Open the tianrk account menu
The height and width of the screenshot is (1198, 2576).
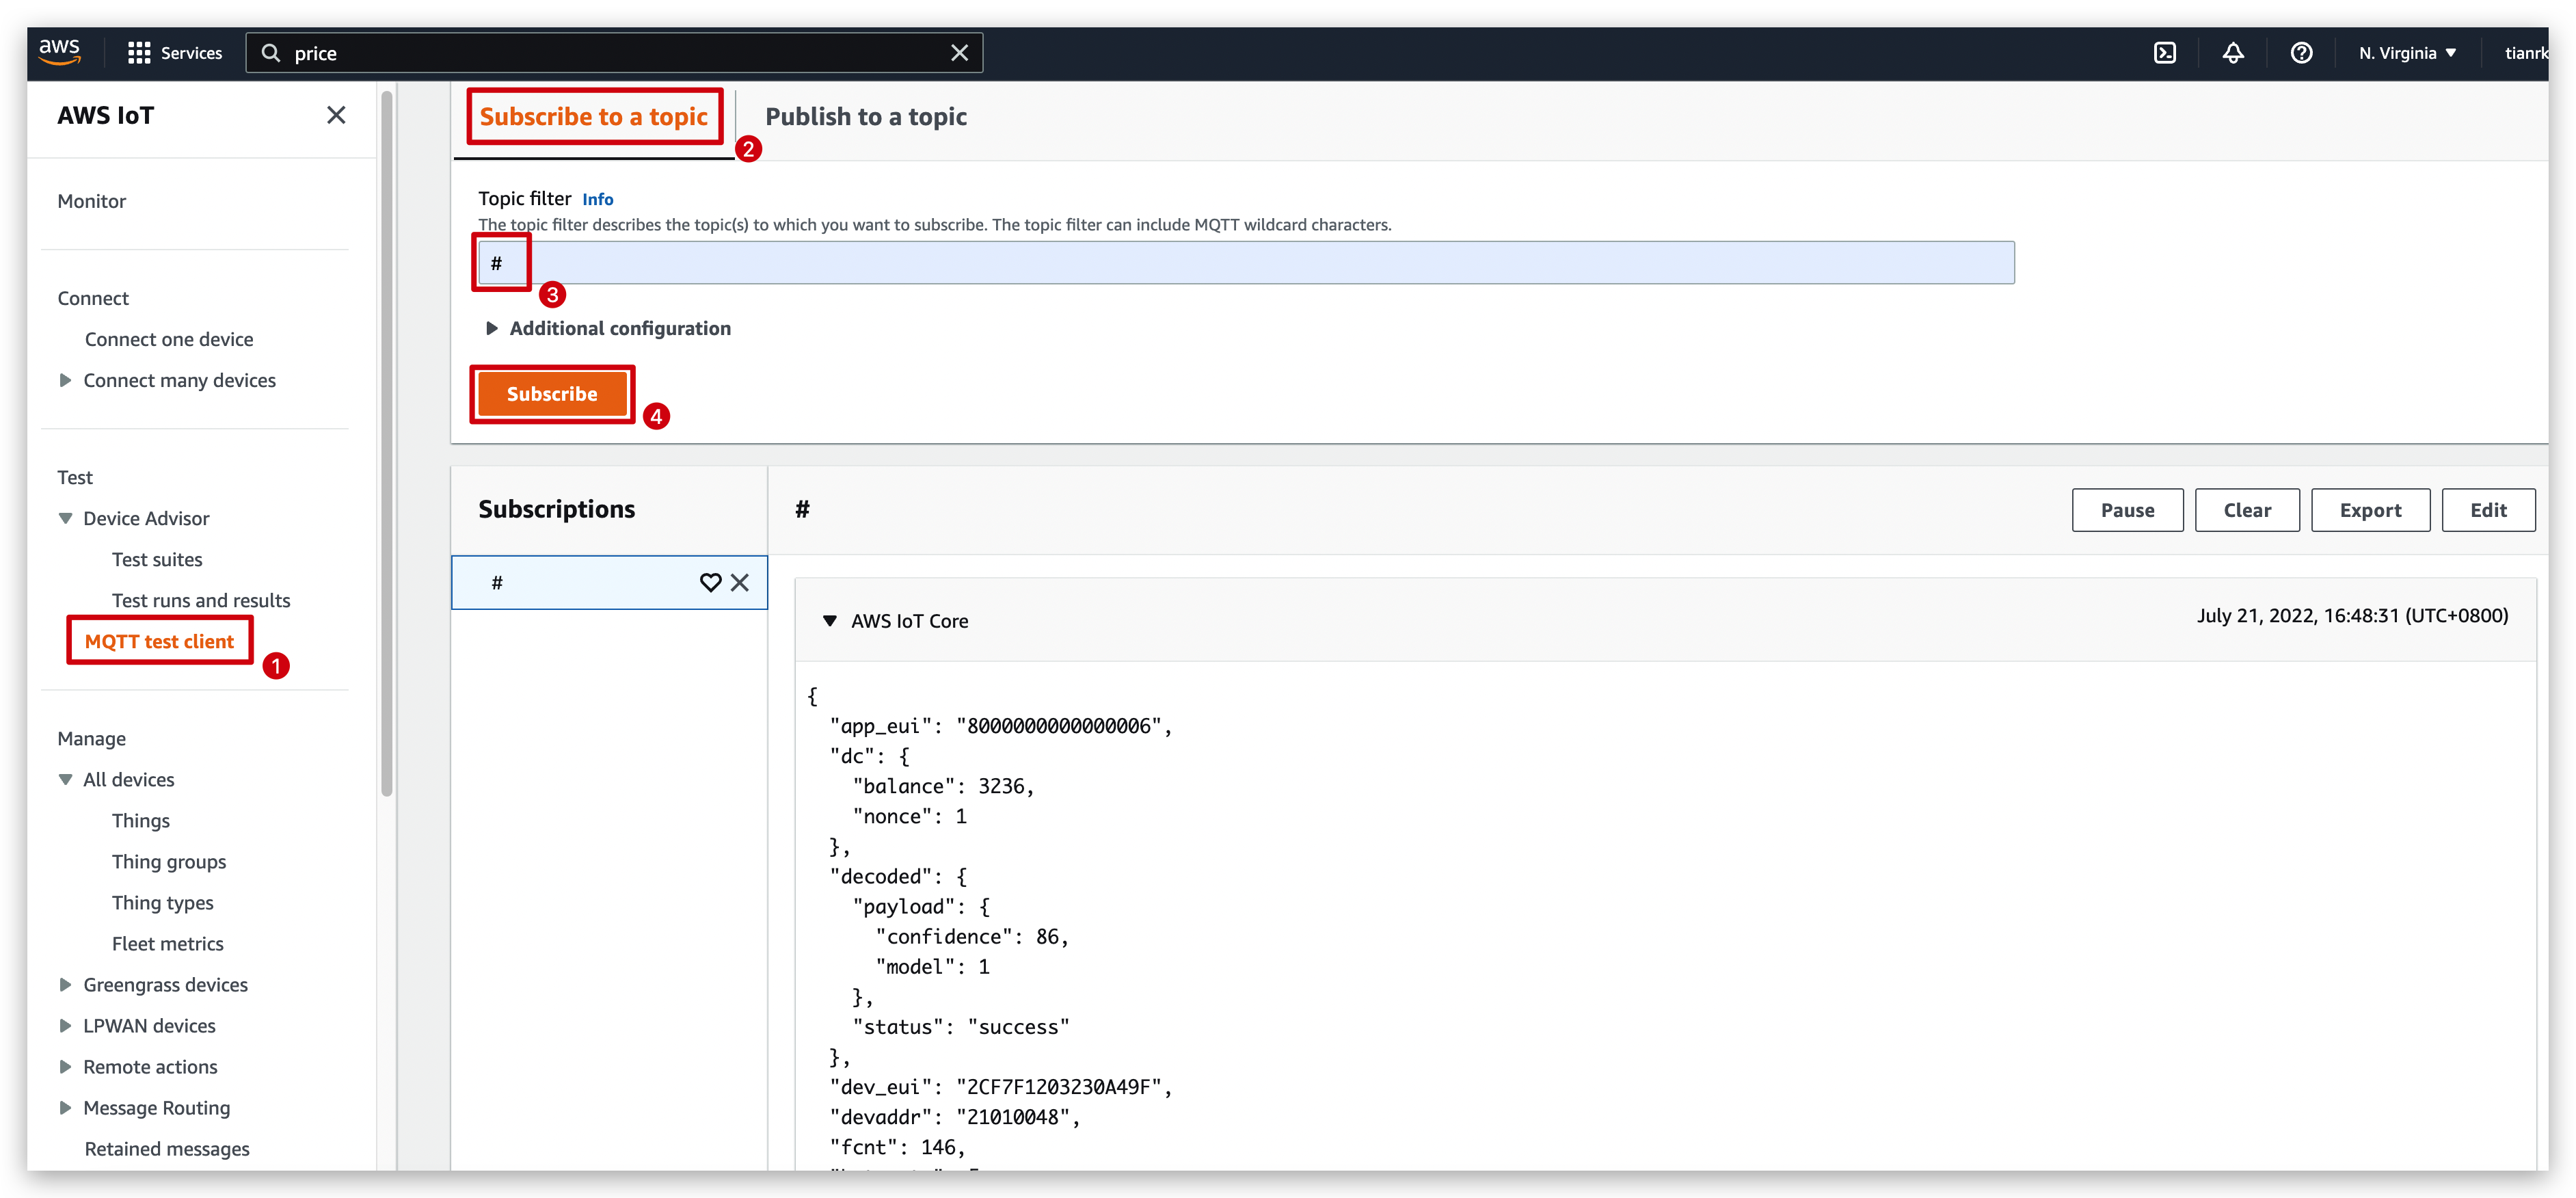click(x=2526, y=53)
